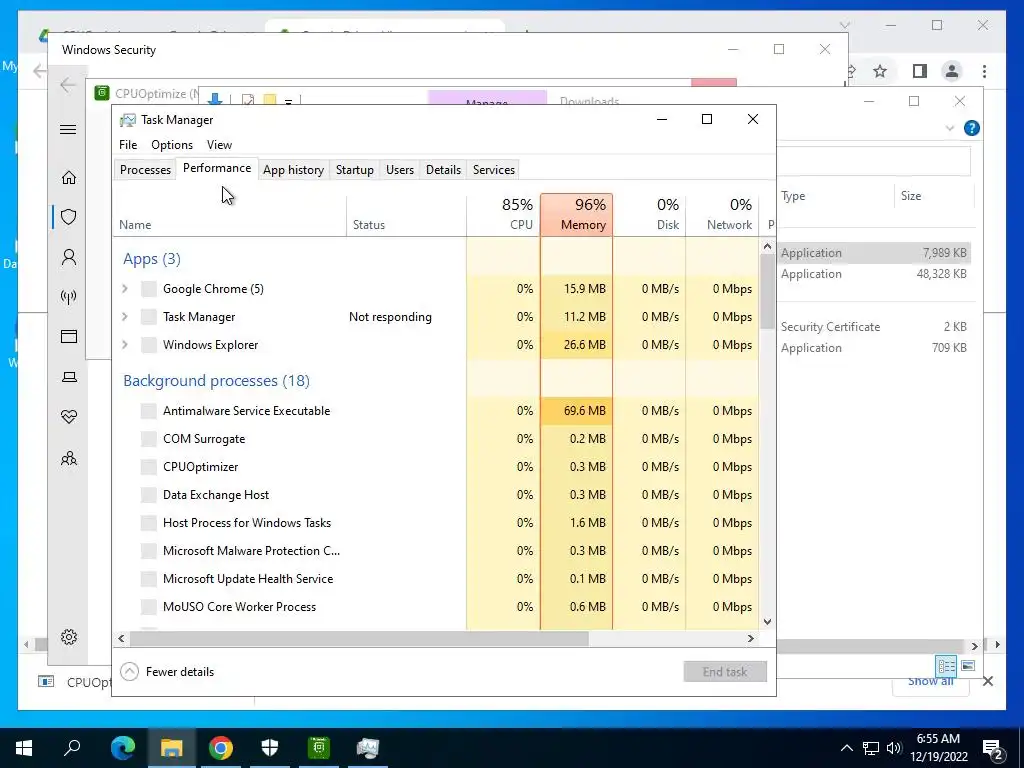1024x768 pixels.
Task: Click scroll down arrow in process list
Action: 767,622
